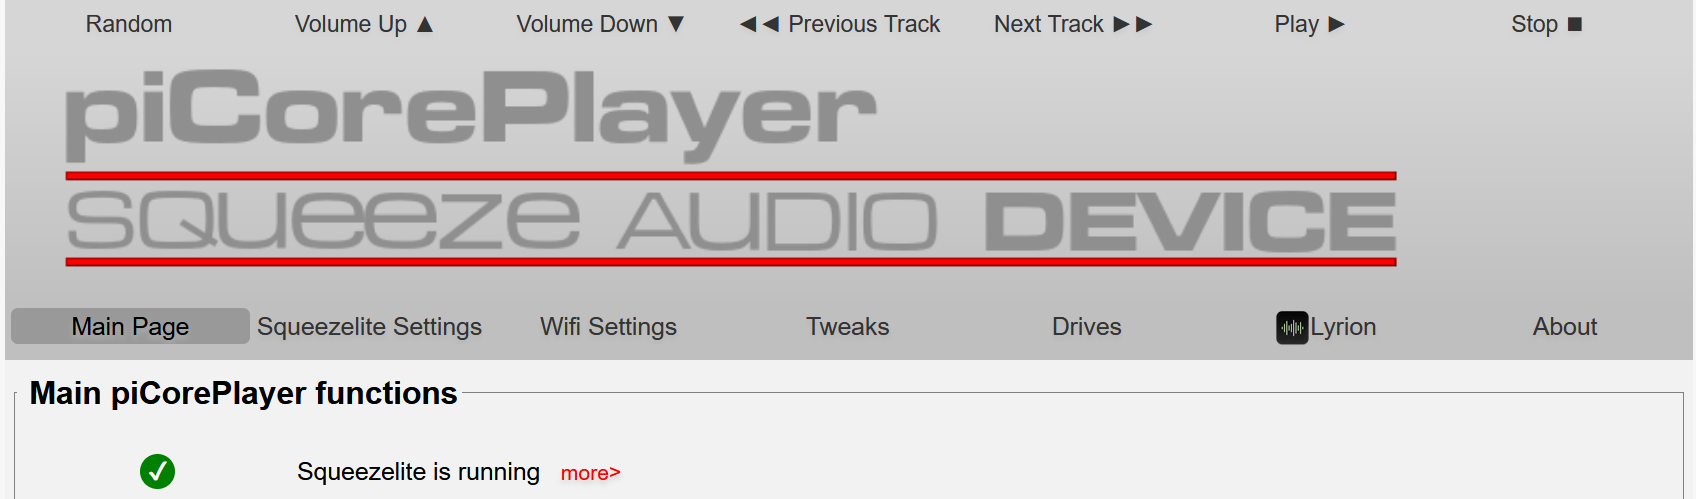
Task: Switch to the Drives tab
Action: 1087,326
